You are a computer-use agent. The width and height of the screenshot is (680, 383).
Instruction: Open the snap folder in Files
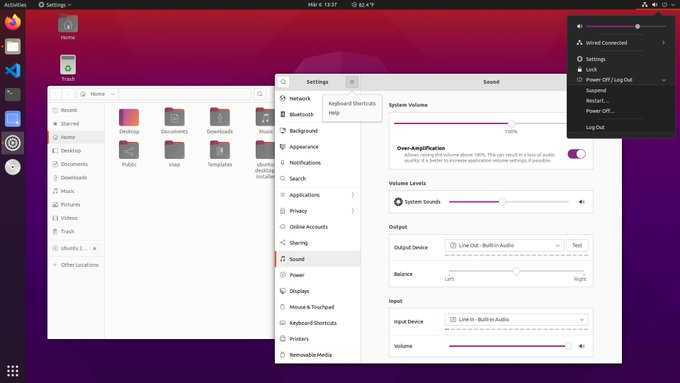point(174,154)
